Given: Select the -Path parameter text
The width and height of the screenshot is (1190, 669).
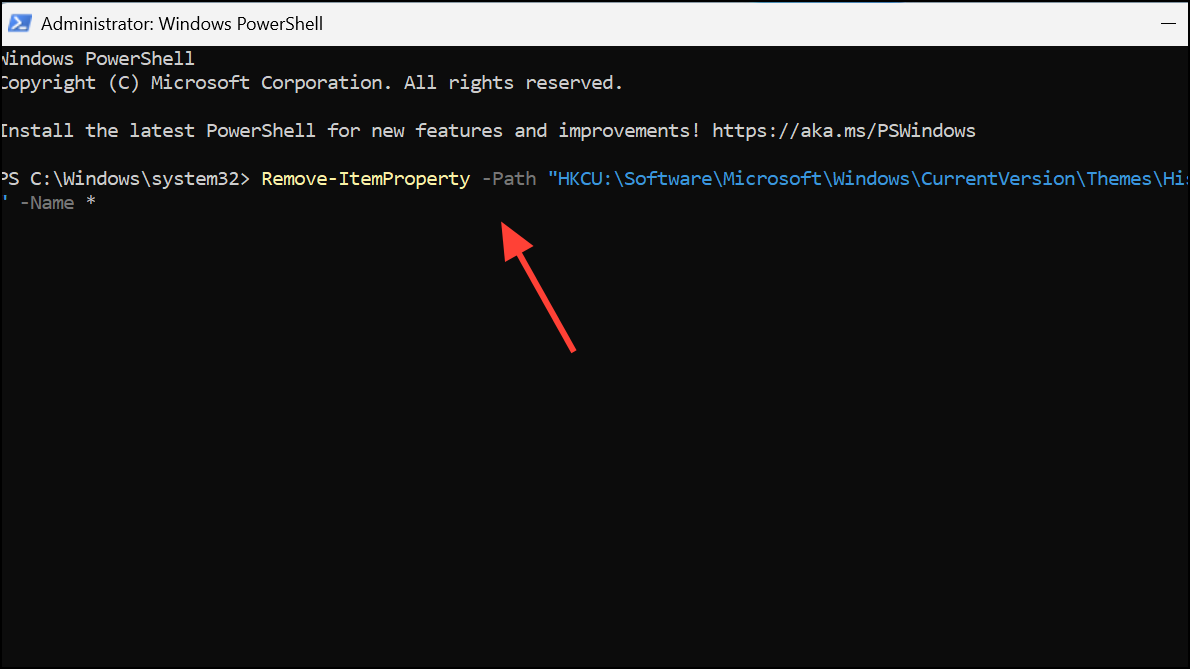Looking at the screenshot, I should click(x=509, y=179).
